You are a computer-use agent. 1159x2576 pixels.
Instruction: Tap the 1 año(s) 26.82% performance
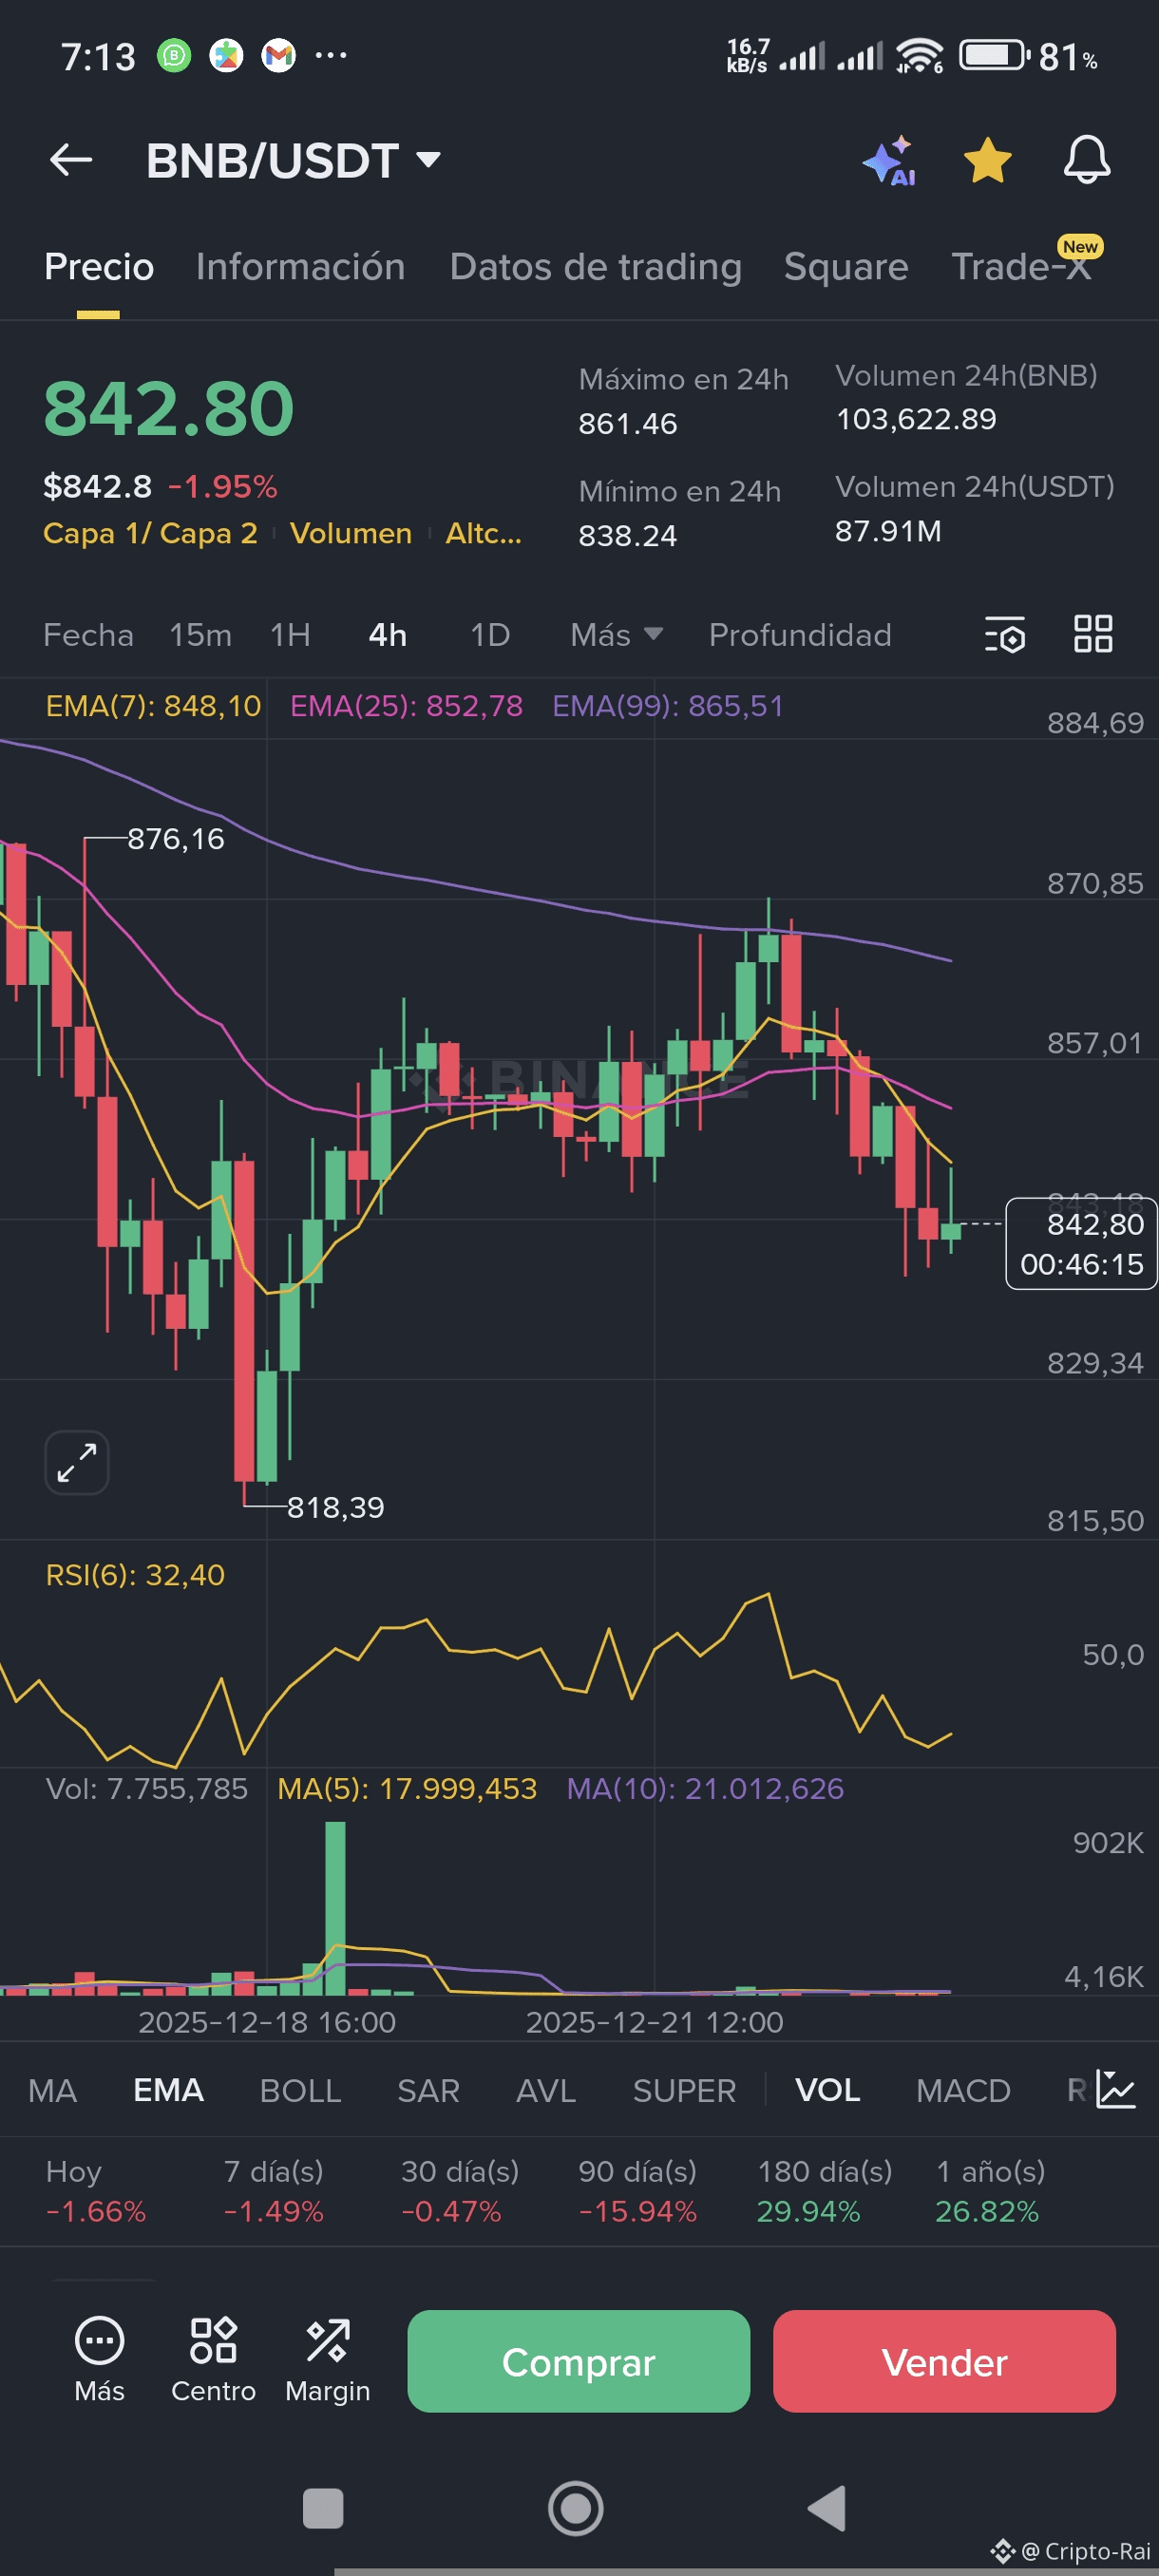coord(990,2191)
